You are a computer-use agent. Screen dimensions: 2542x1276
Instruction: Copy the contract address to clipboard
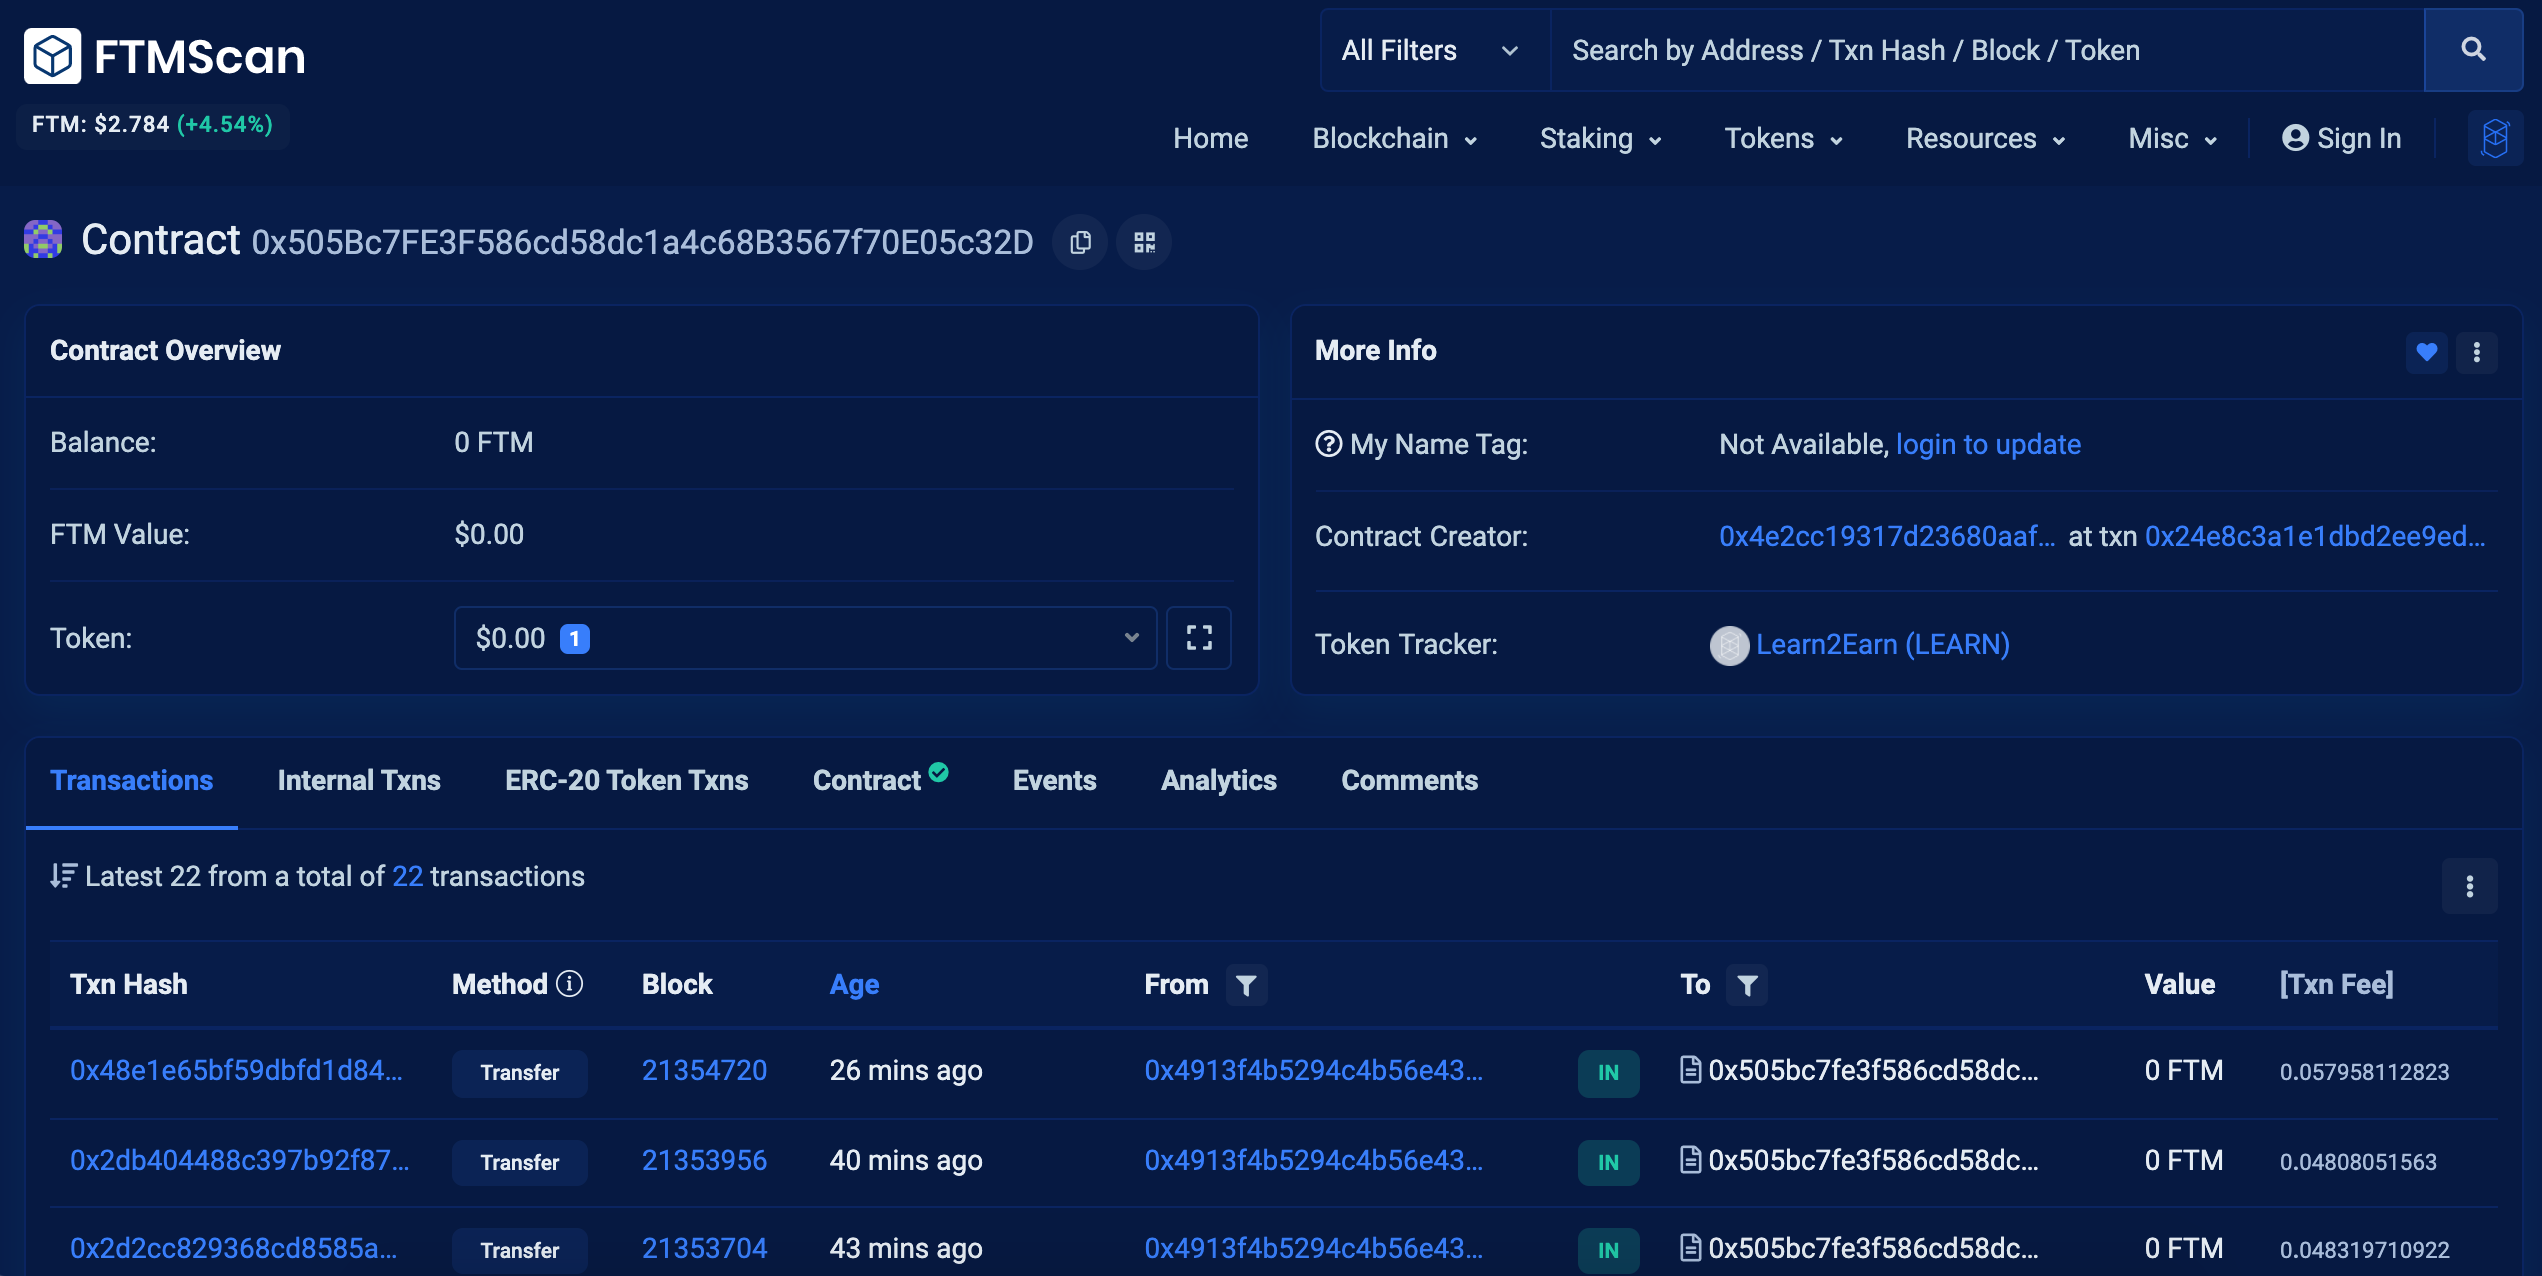click(x=1080, y=242)
